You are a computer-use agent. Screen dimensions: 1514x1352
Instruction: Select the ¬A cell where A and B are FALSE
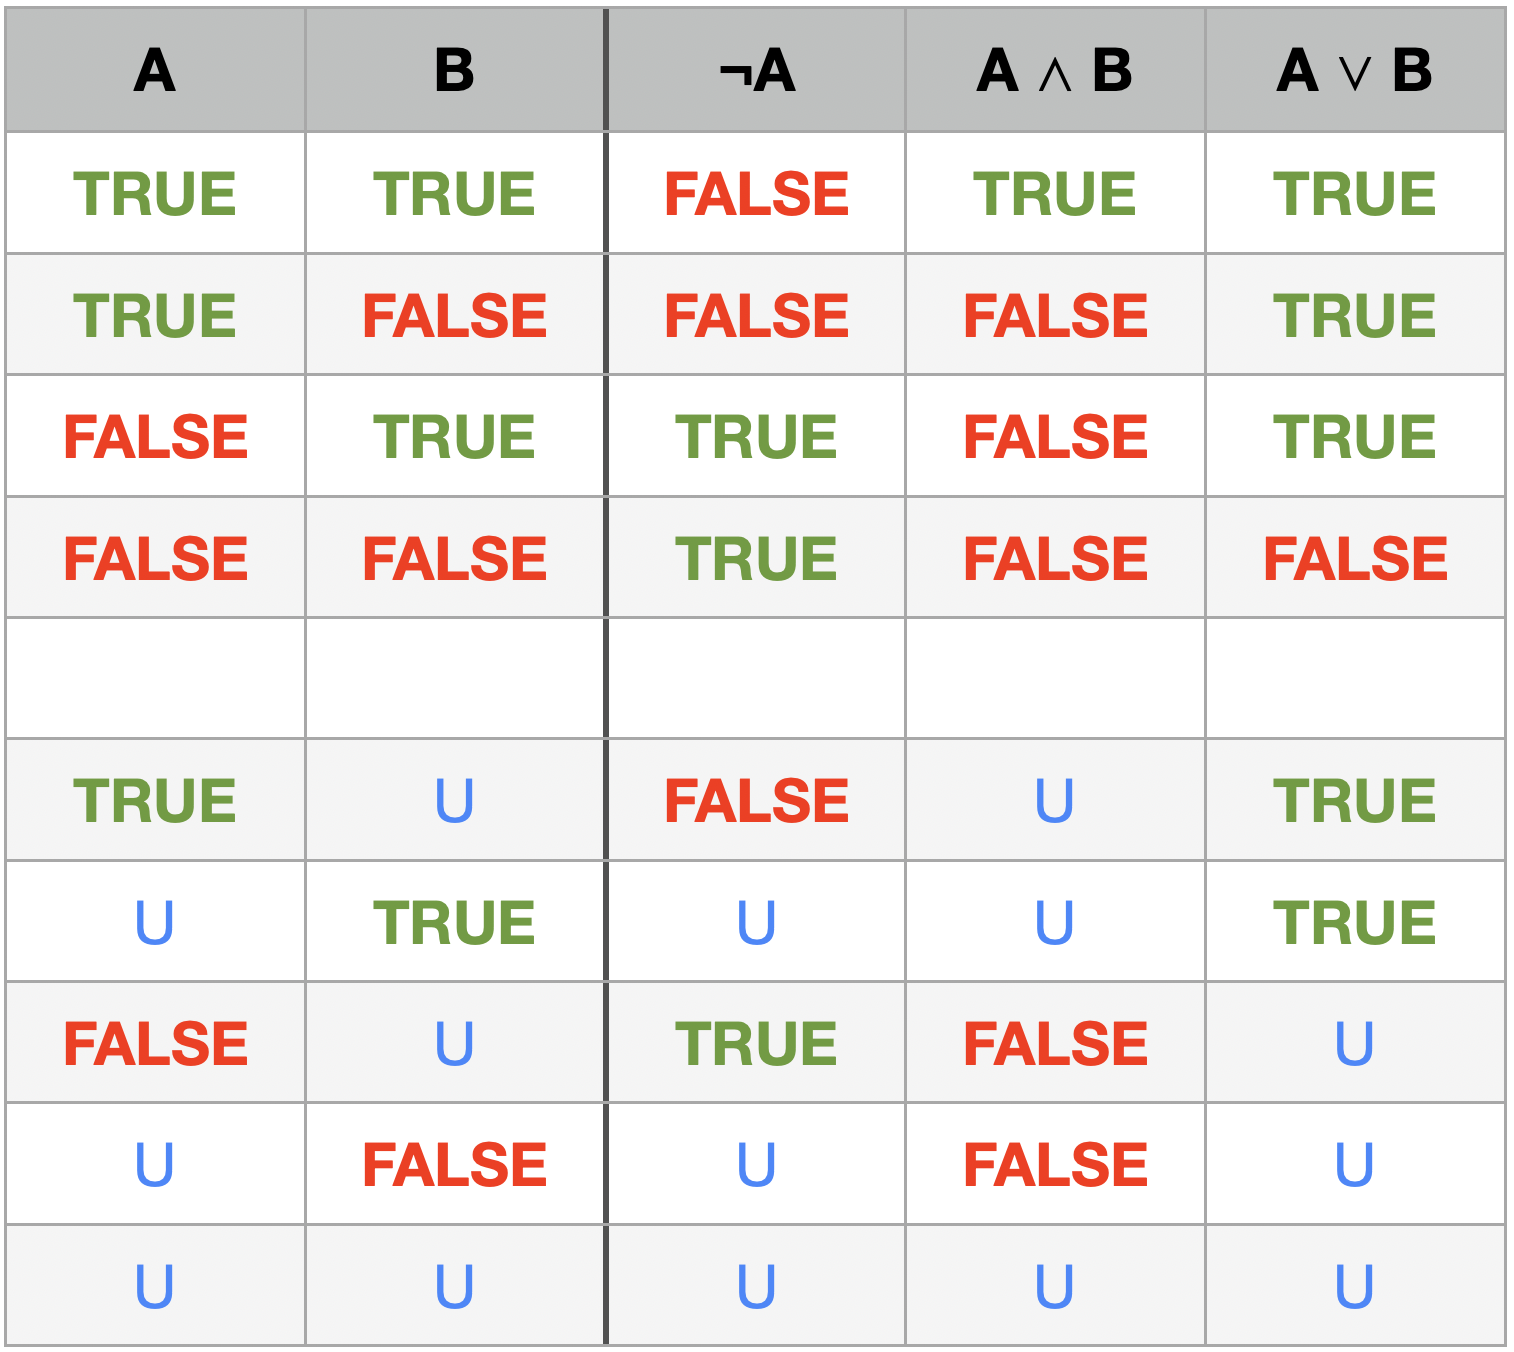[757, 558]
